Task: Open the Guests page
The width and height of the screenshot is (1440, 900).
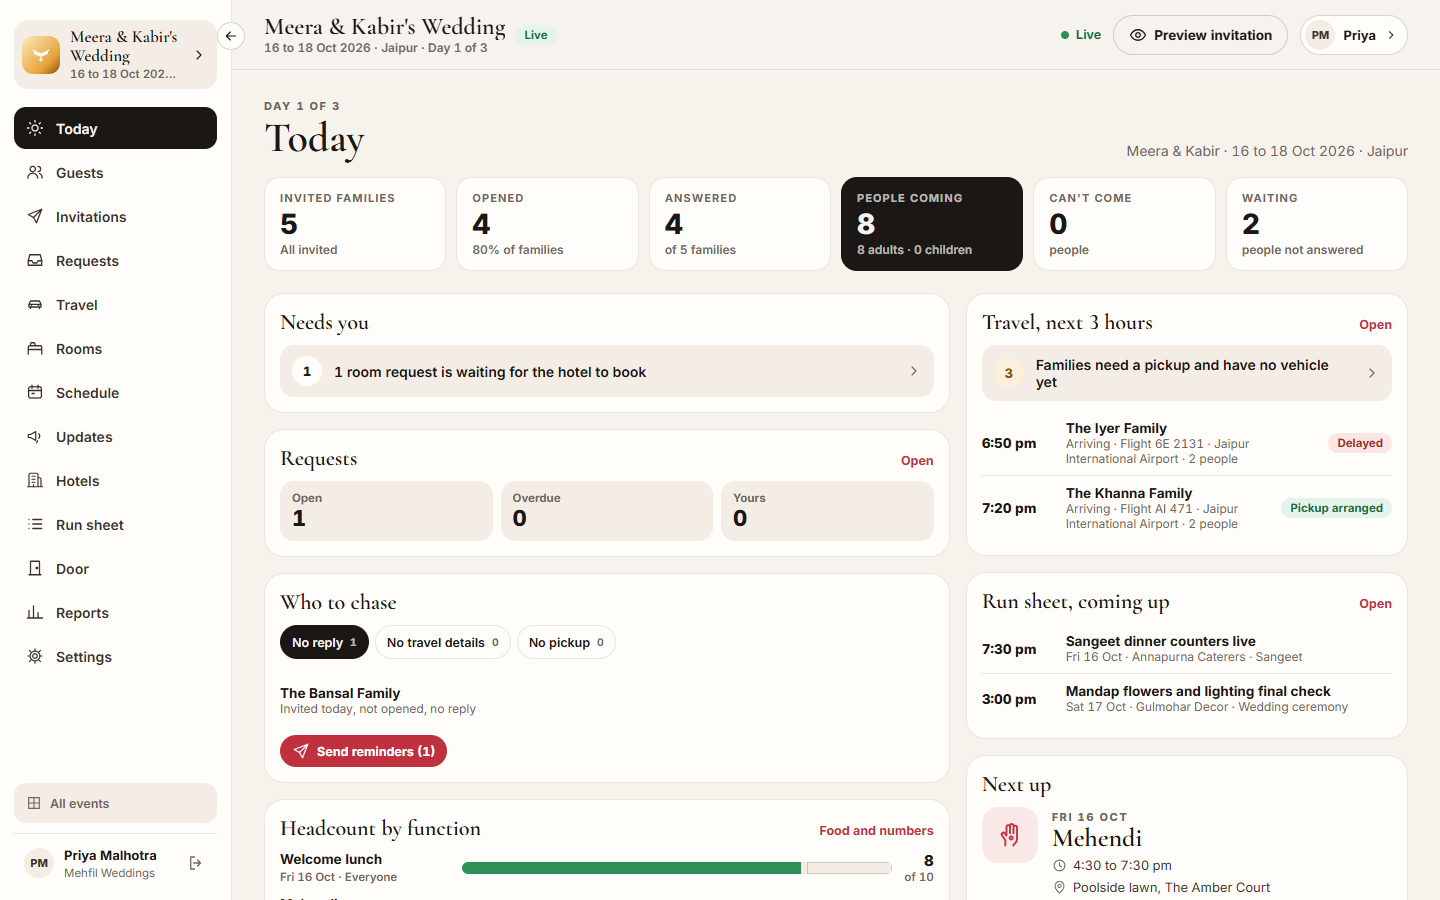Action: [115, 172]
